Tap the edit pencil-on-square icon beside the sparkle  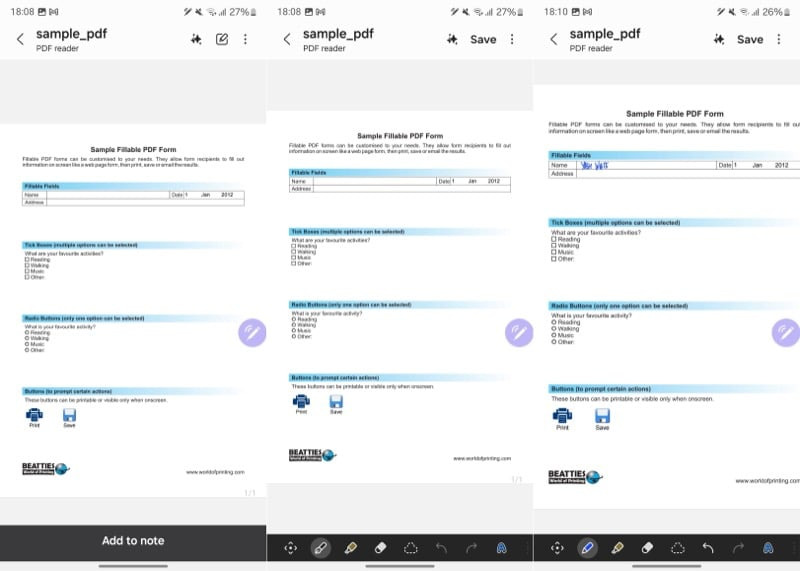pos(222,39)
